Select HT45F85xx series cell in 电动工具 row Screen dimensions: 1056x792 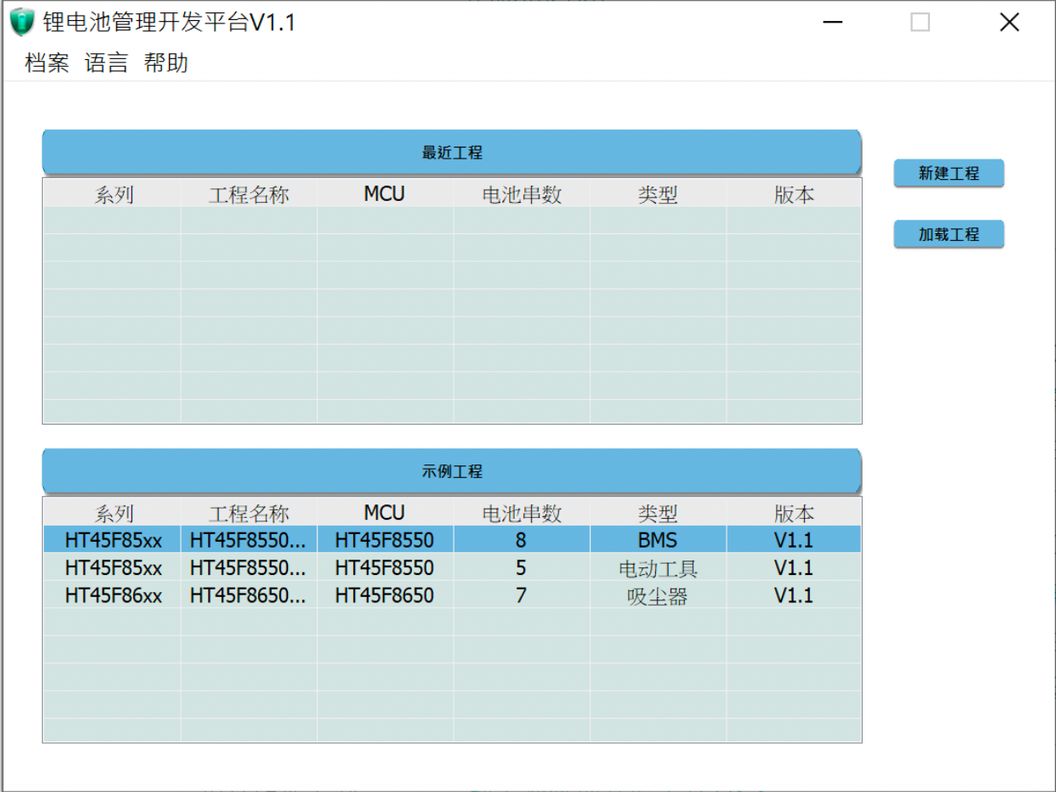[x=112, y=568]
